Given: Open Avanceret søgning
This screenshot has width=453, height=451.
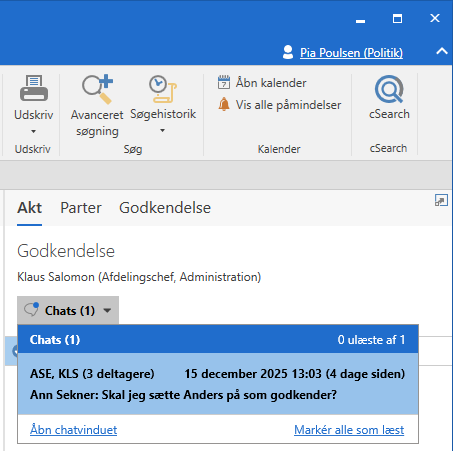Looking at the screenshot, I should (x=97, y=106).
